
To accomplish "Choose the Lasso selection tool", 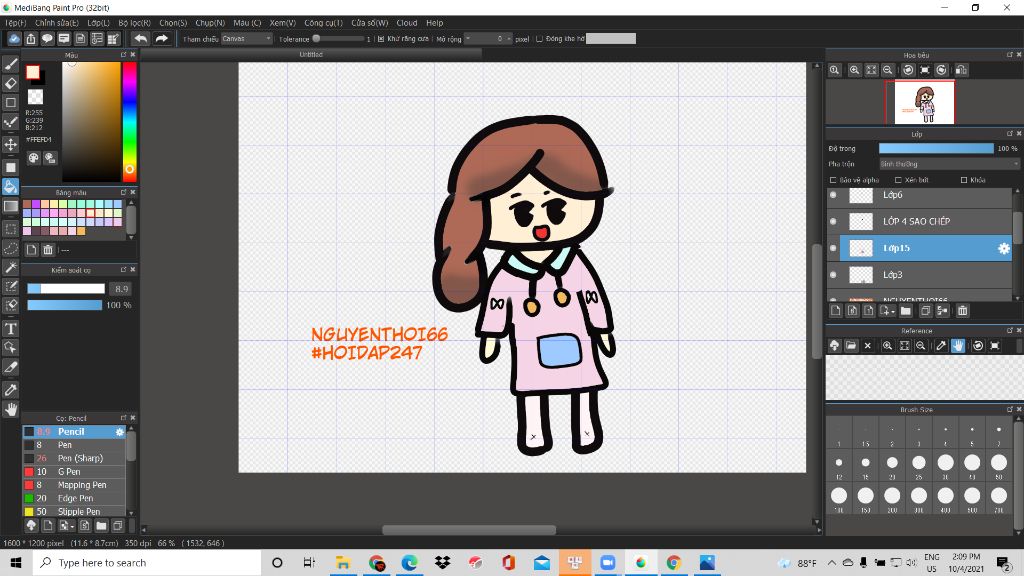I will 10,248.
